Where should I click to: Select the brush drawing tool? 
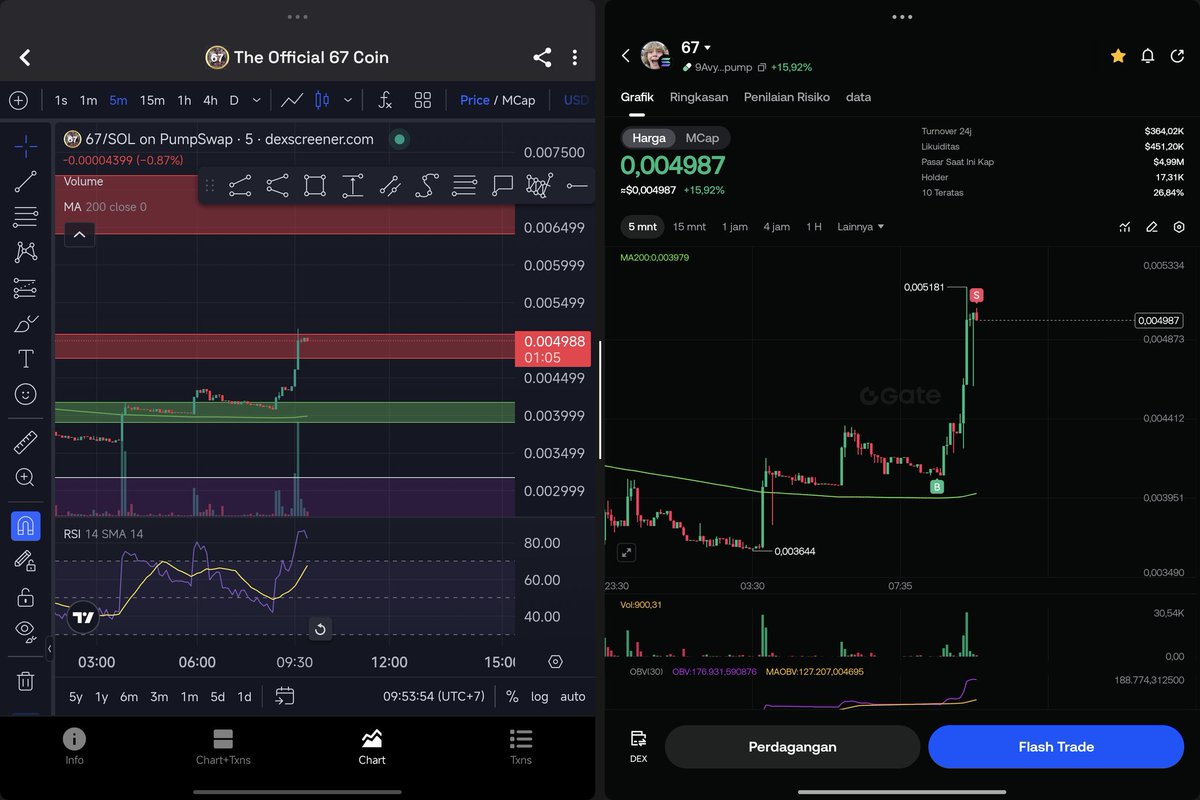[x=26, y=324]
